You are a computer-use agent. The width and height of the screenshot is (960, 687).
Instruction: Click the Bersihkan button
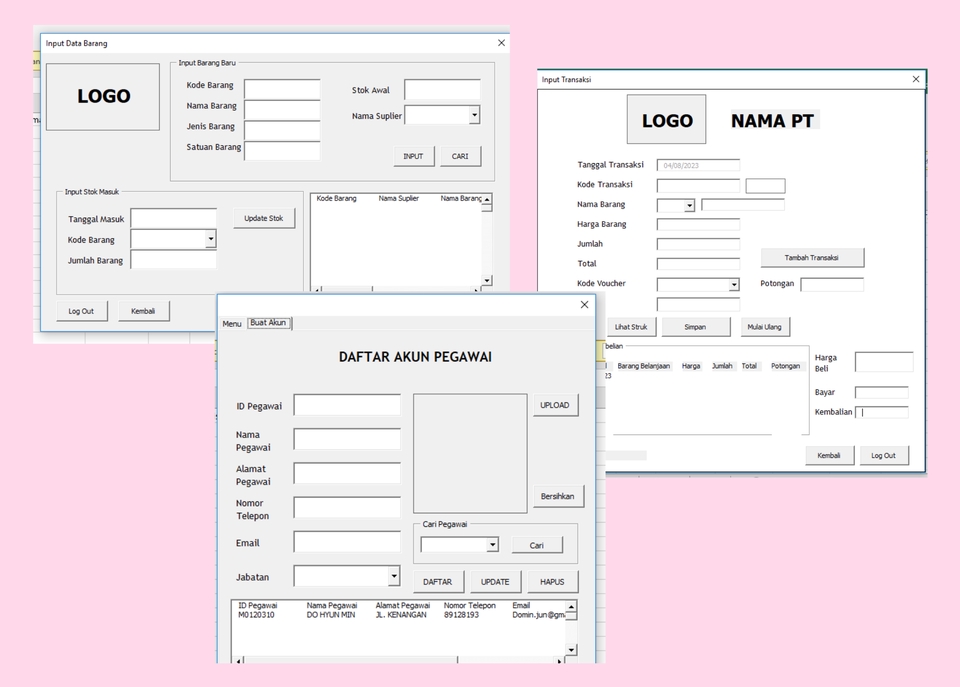click(x=557, y=496)
